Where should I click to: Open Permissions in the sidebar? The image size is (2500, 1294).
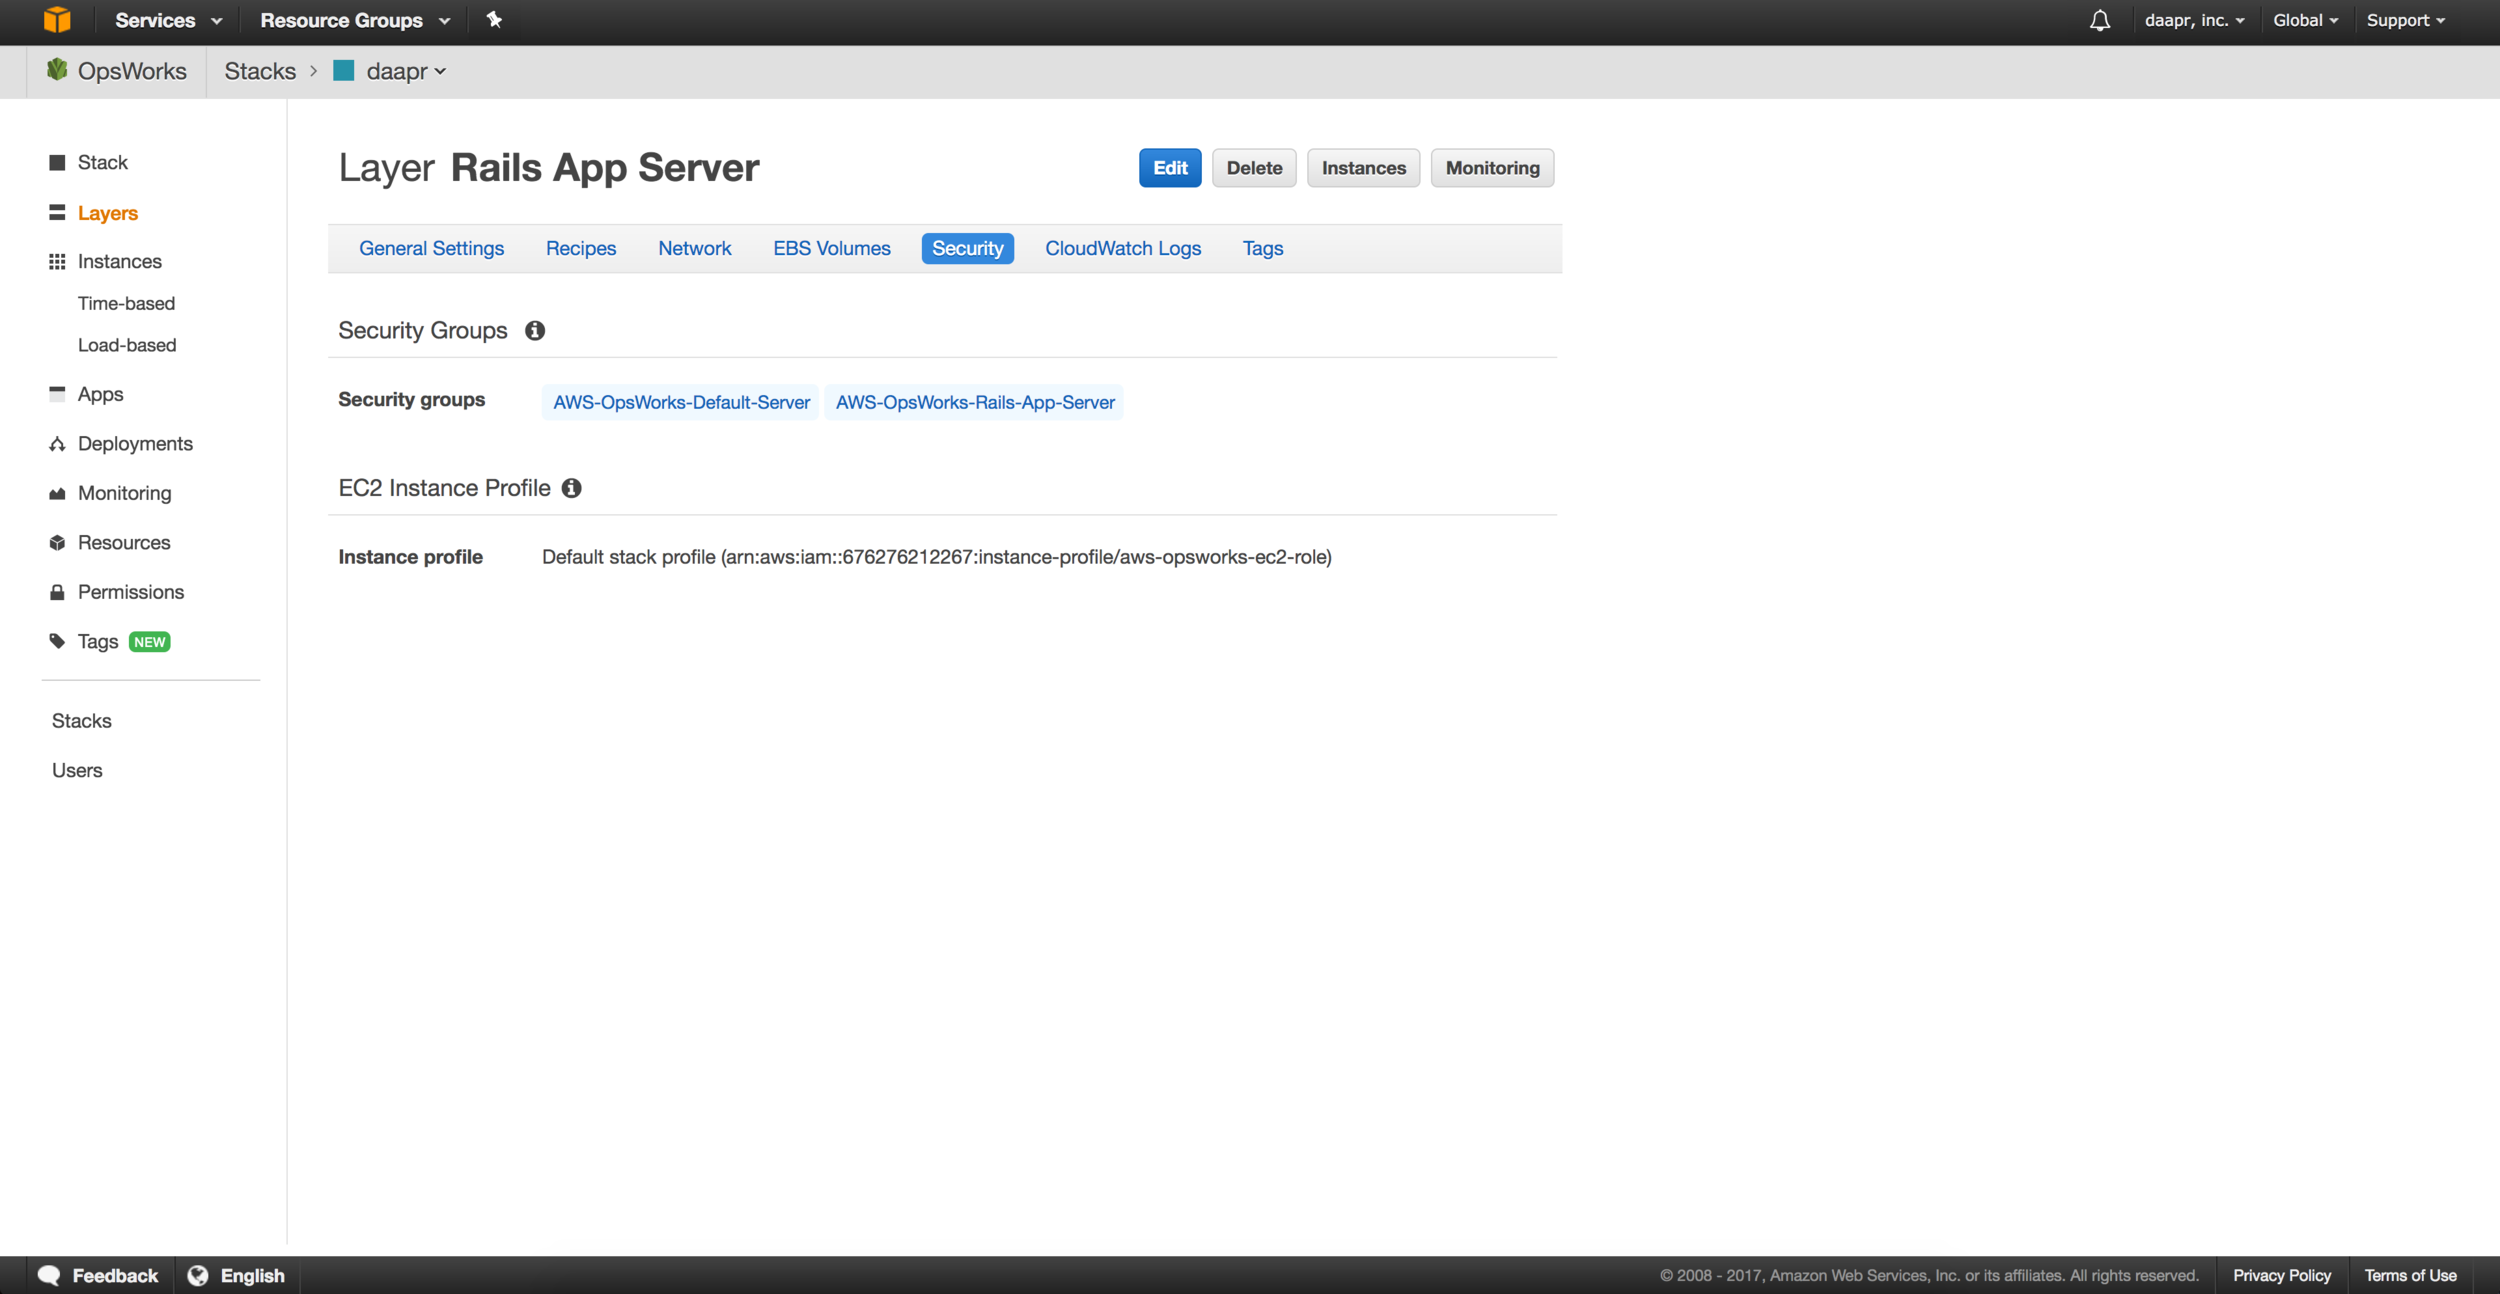coord(131,592)
